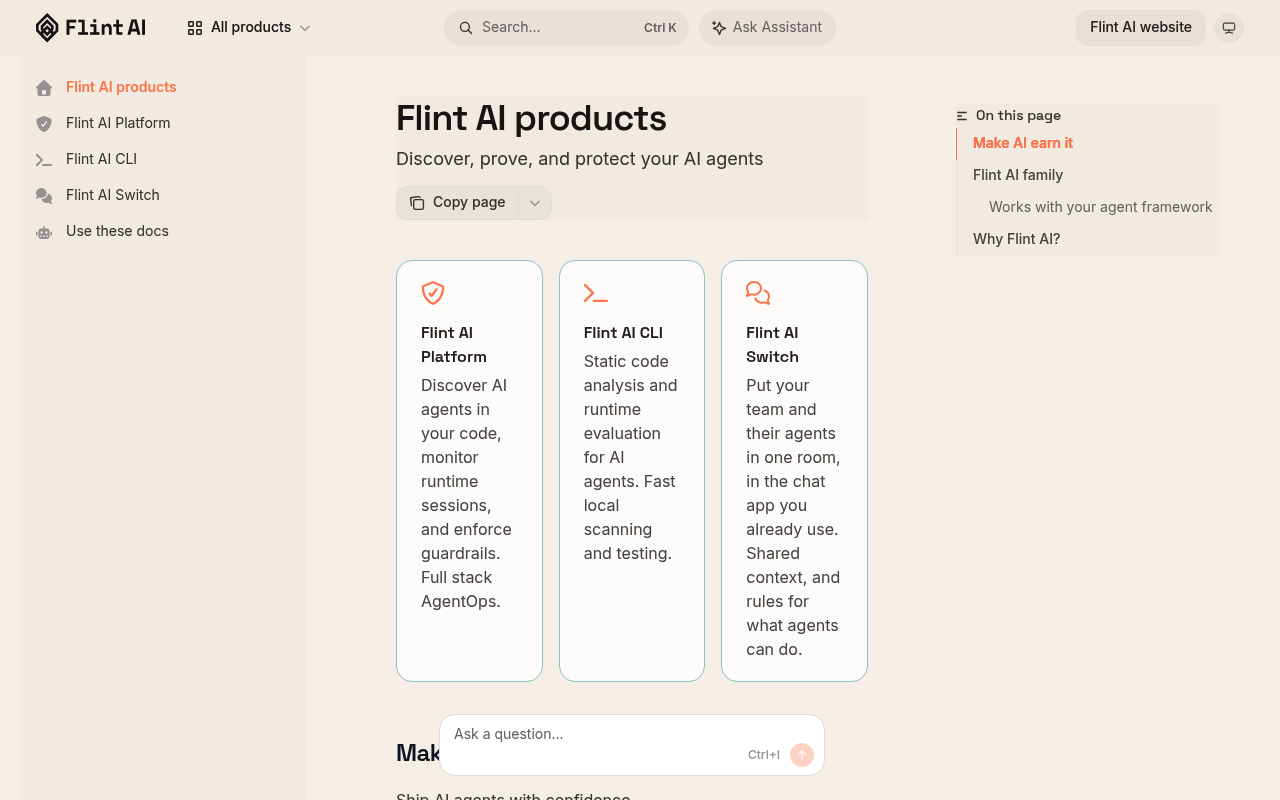Screen dimensions: 1280x800
Task: Open the Ask Assistant button
Action: pos(767,28)
